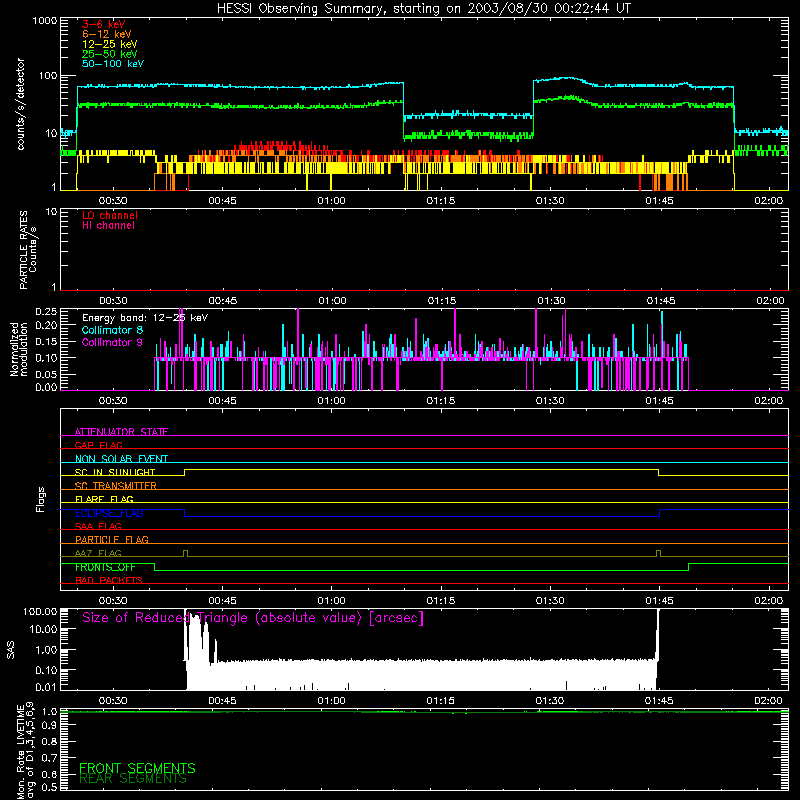Click the 01:00 time label under the particle rates panel

pyautogui.click(x=332, y=301)
